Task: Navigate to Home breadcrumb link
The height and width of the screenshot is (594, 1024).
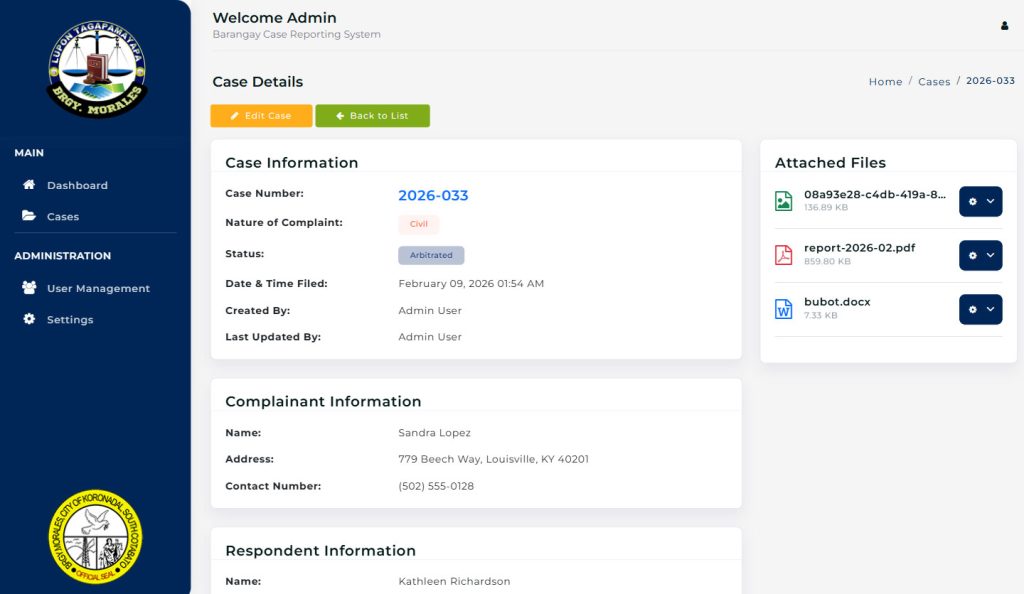Action: pos(885,82)
